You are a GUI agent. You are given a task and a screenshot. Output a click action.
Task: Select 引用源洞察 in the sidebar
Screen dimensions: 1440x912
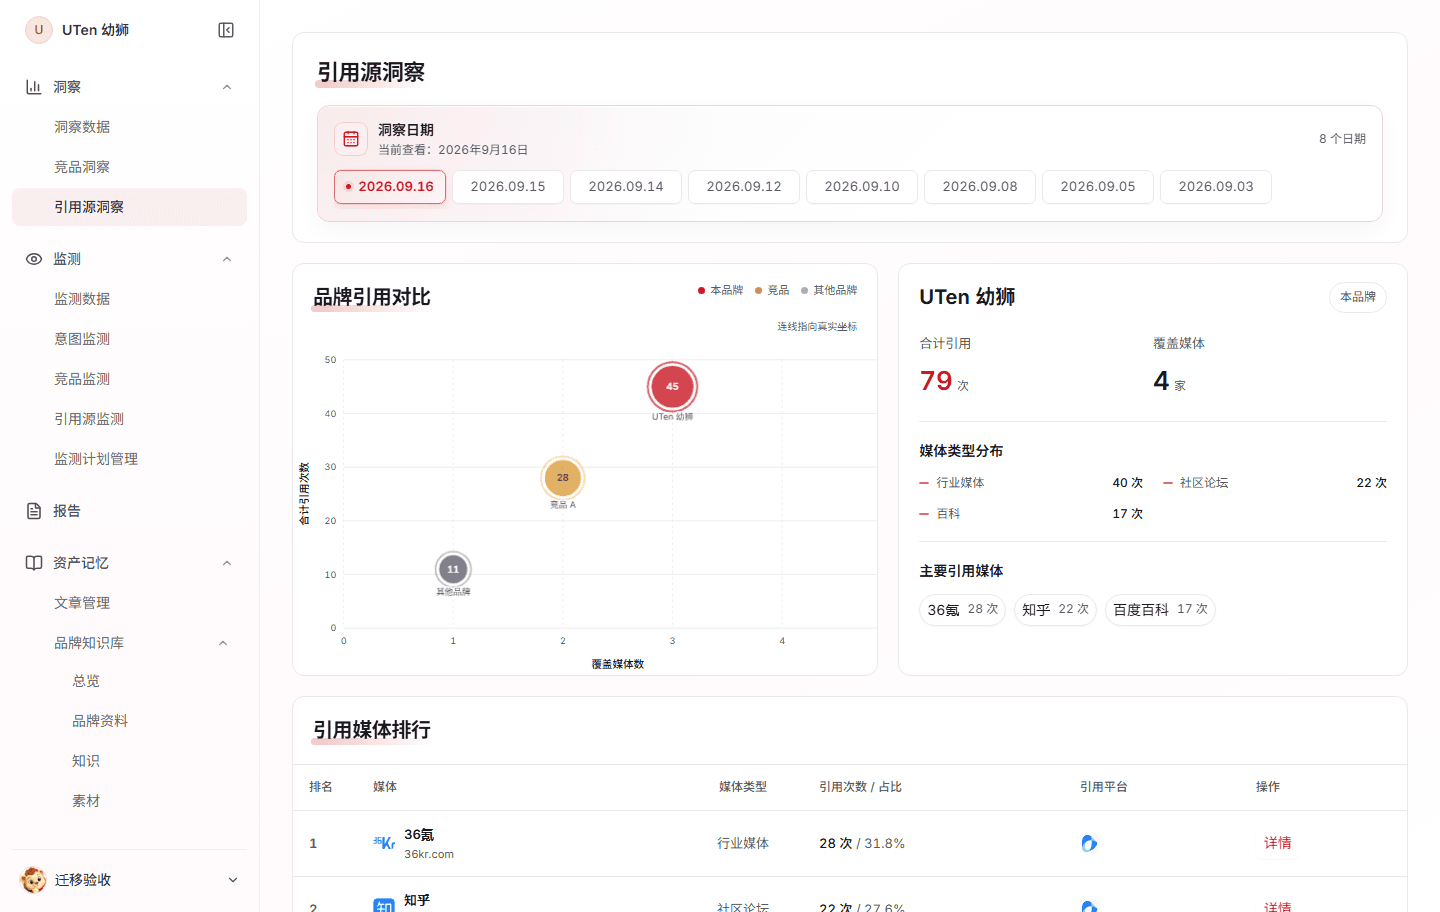coord(129,207)
